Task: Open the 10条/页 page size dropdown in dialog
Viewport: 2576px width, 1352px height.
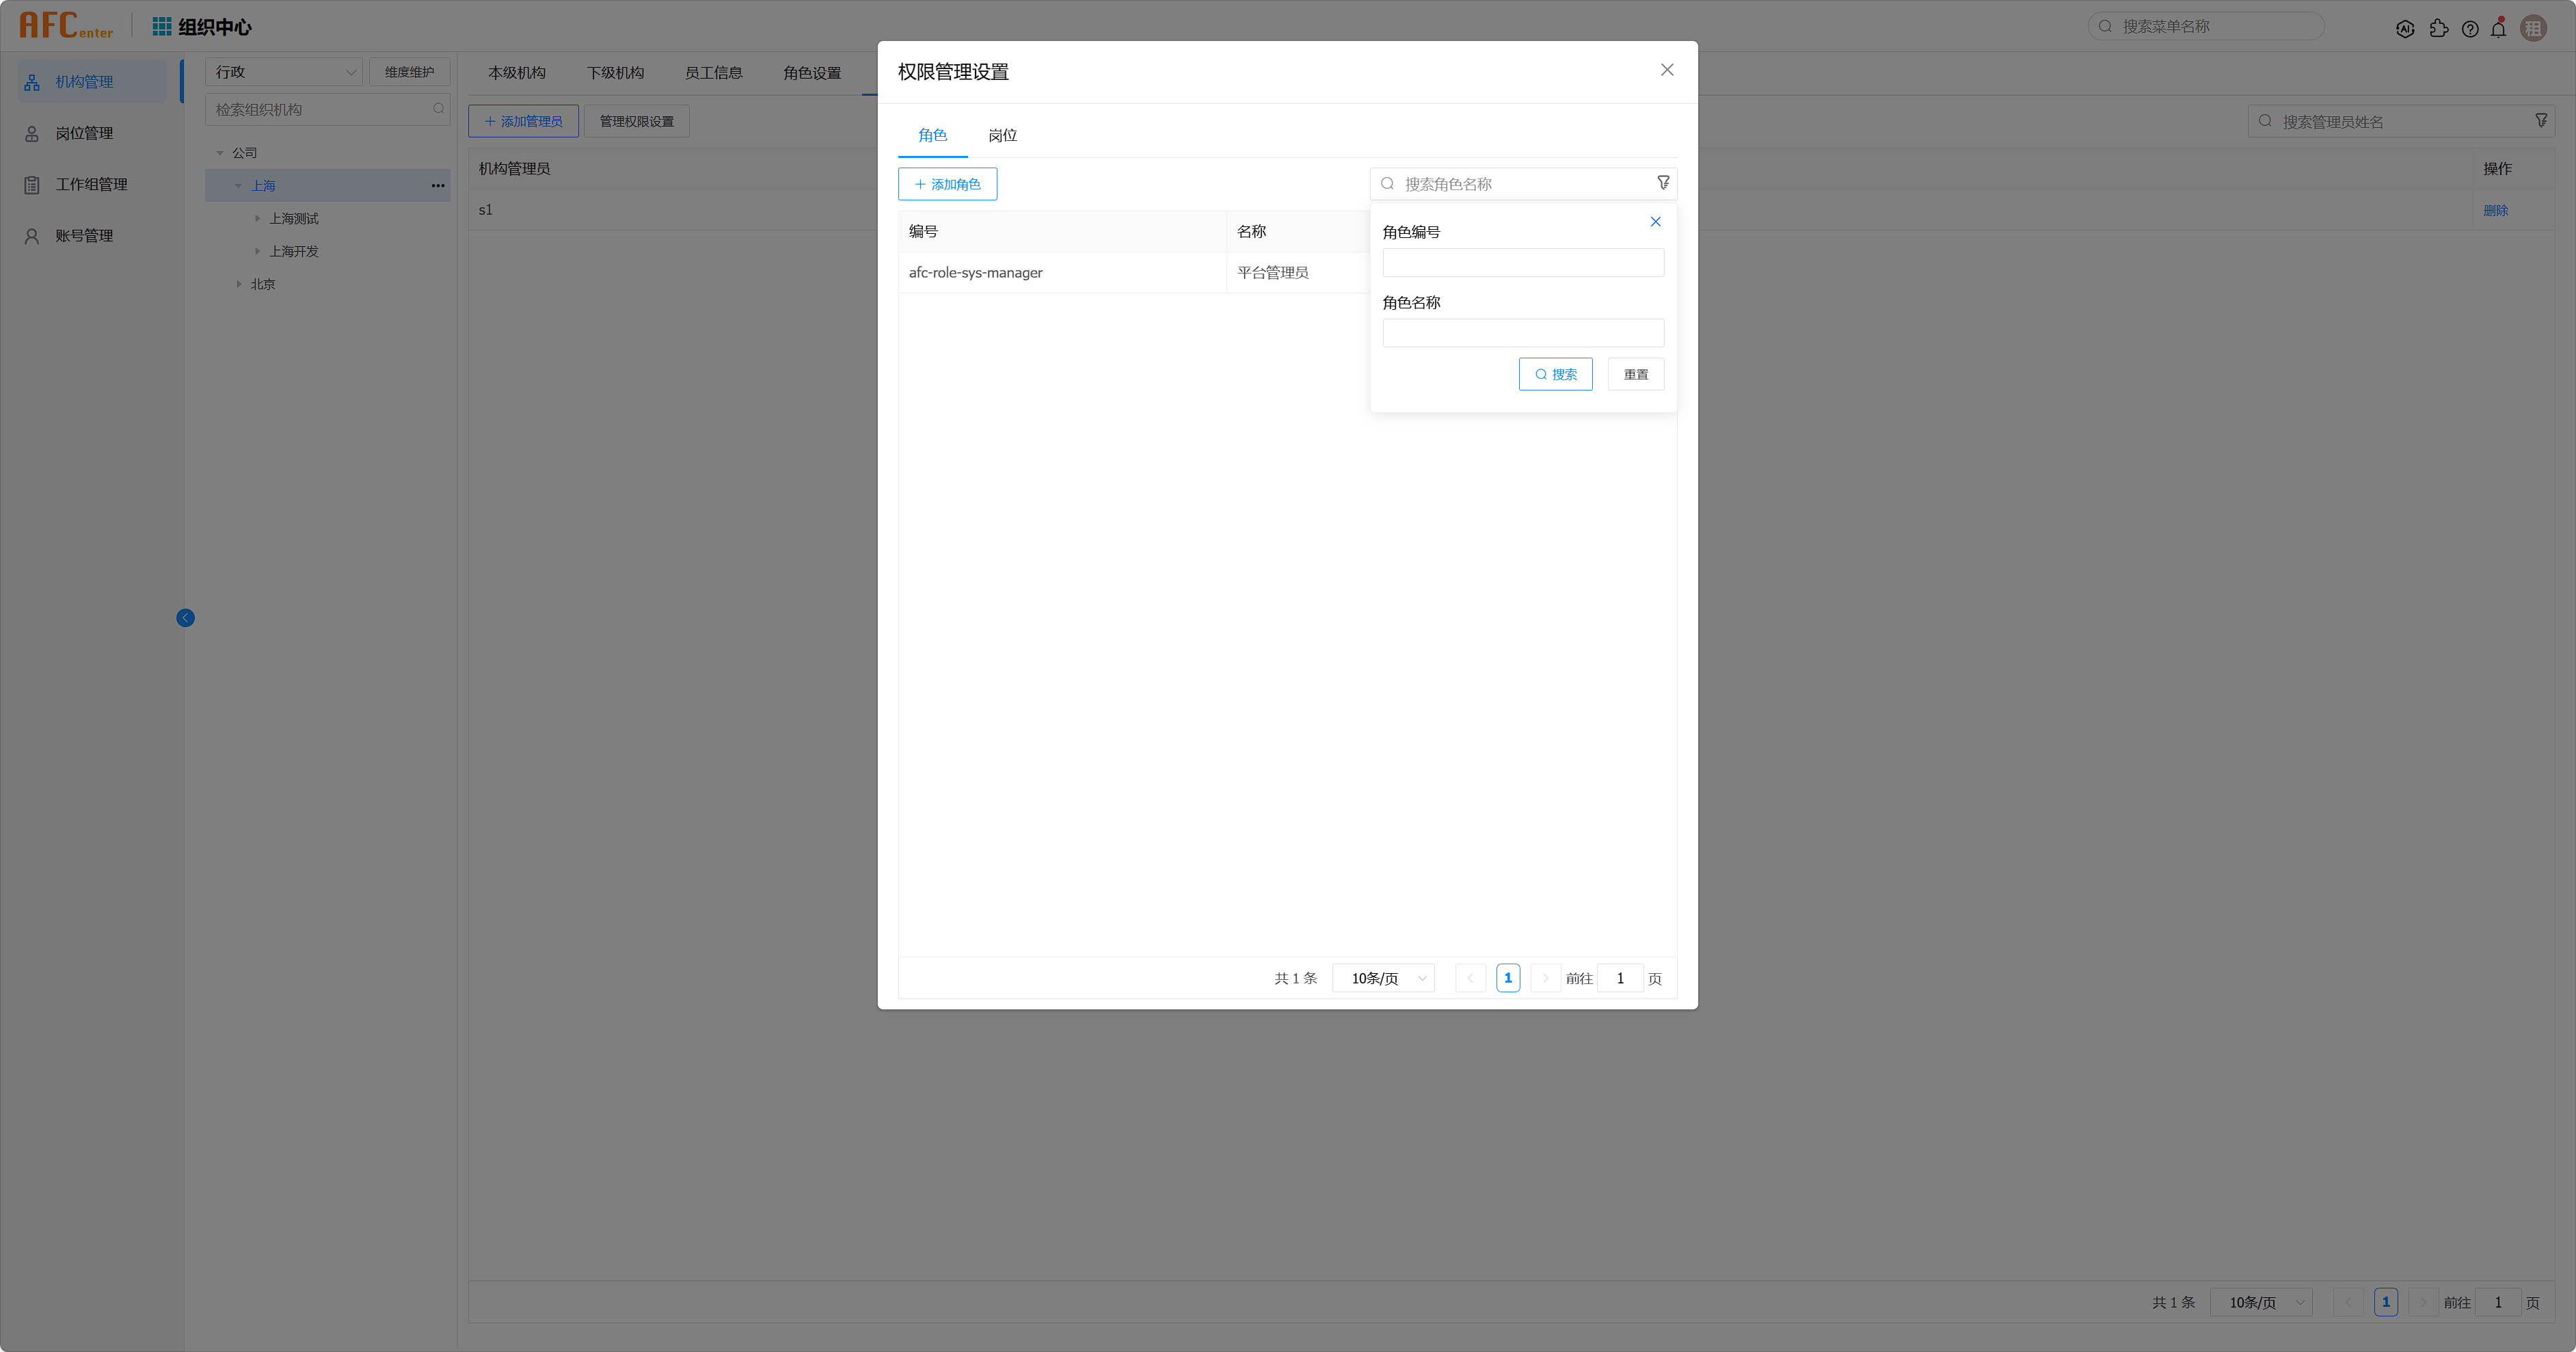Action: pyautogui.click(x=1383, y=978)
